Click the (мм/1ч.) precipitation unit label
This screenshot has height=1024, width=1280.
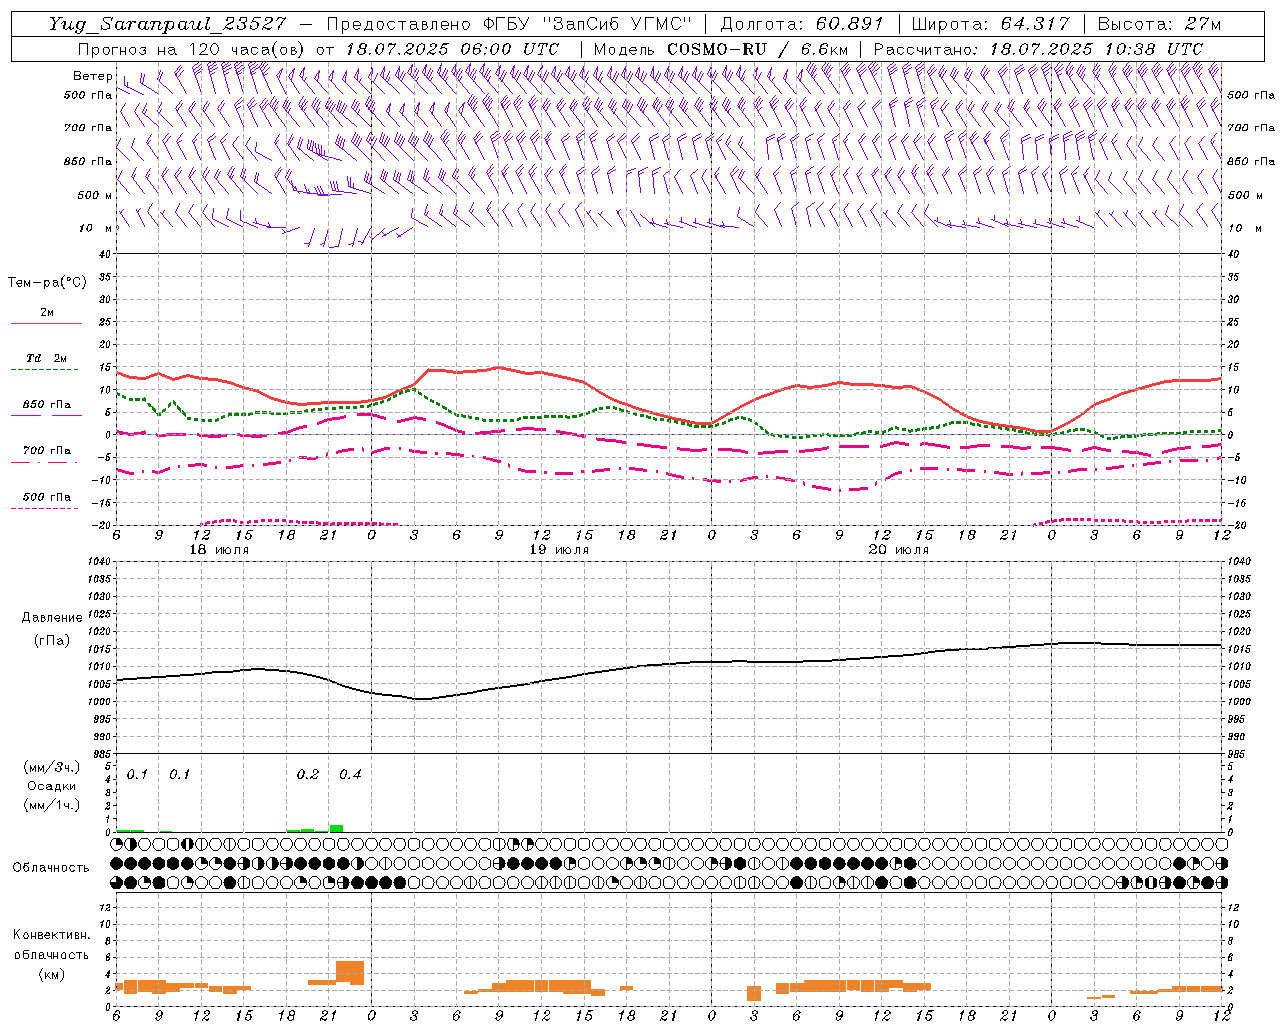click(x=52, y=804)
